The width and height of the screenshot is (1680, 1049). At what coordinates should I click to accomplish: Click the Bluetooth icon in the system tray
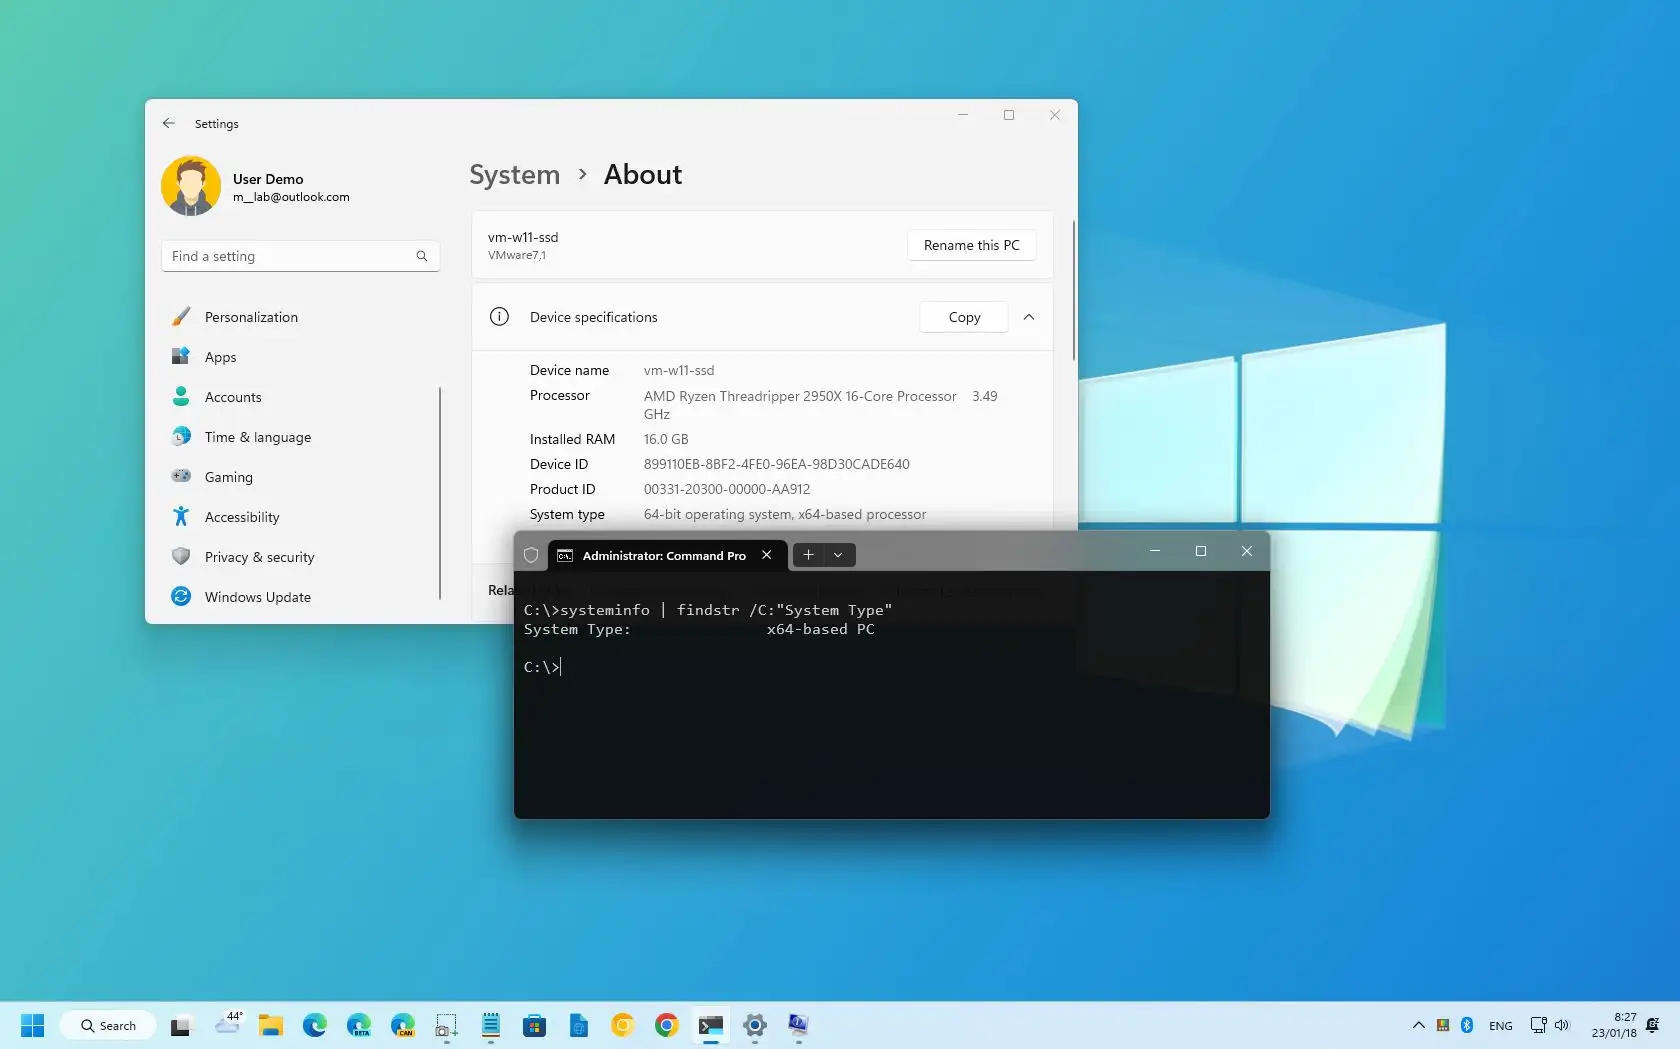coord(1466,1025)
